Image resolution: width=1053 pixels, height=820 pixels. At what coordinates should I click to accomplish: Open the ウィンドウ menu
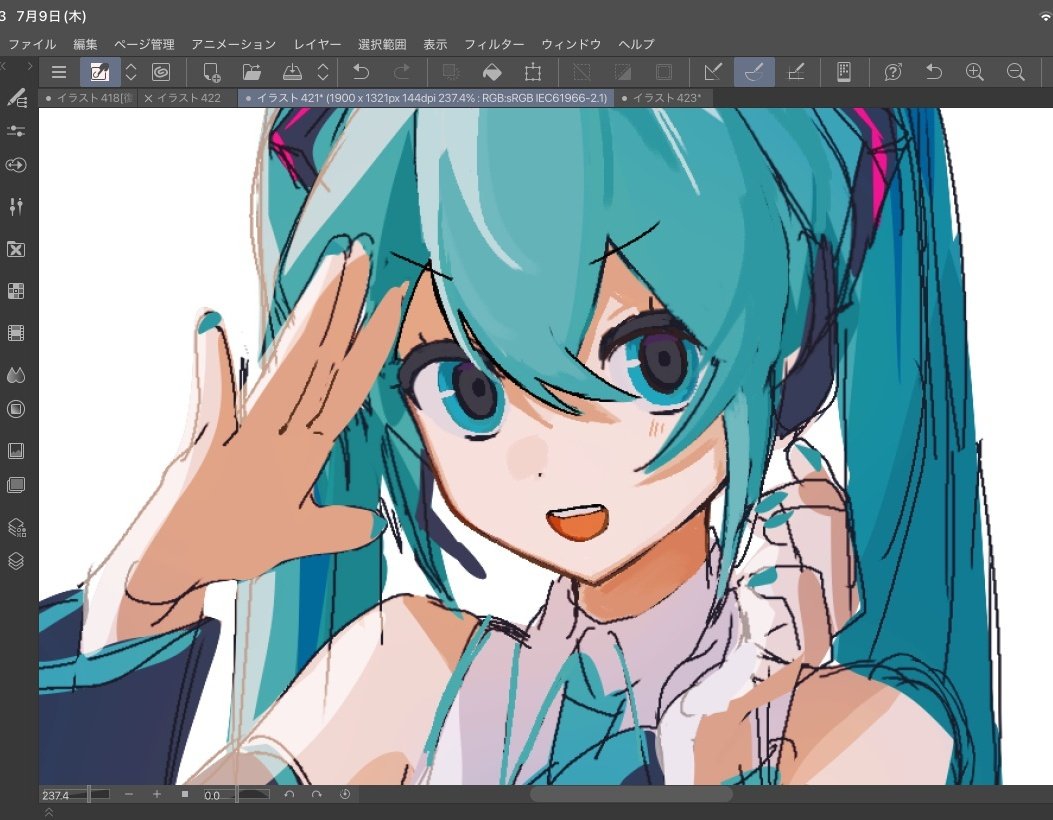pyautogui.click(x=571, y=44)
